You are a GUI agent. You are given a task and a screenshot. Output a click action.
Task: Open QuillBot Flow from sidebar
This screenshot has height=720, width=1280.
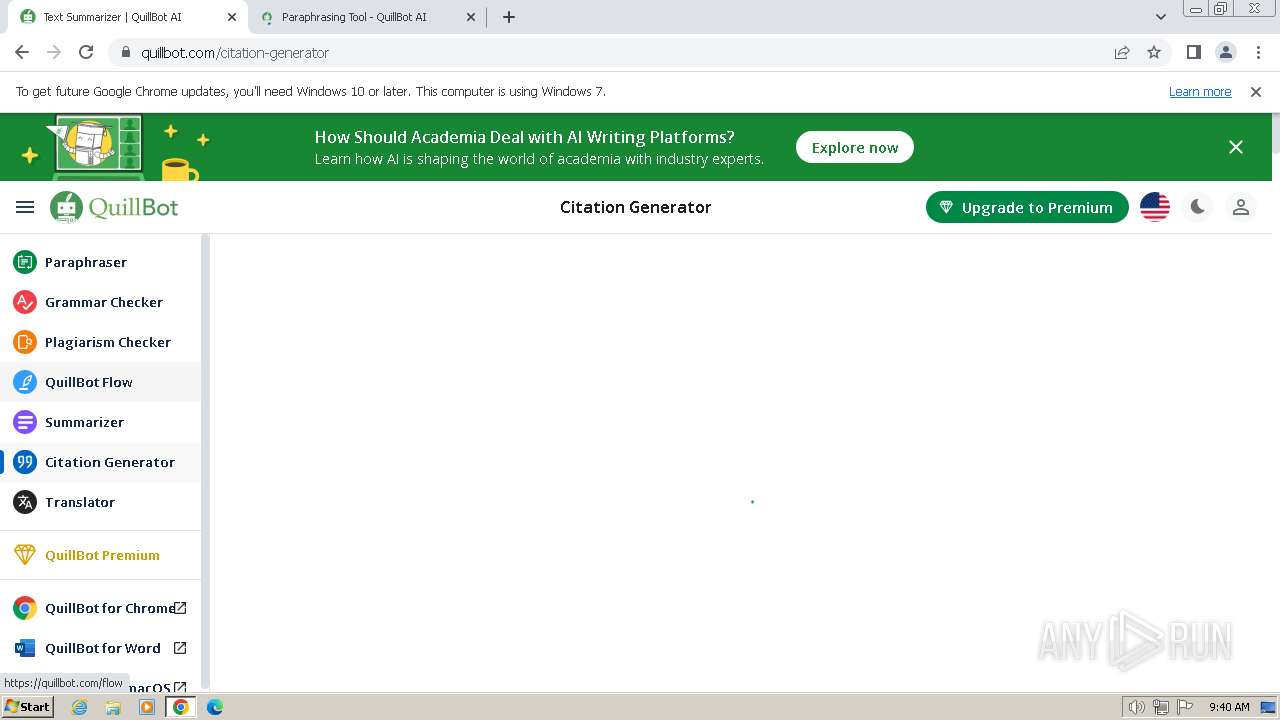tap(100, 382)
